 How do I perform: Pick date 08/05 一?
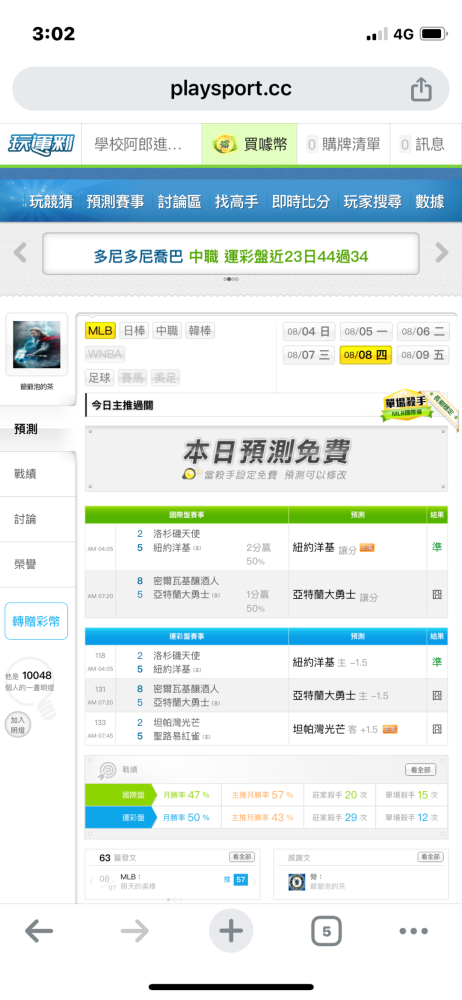(367, 332)
